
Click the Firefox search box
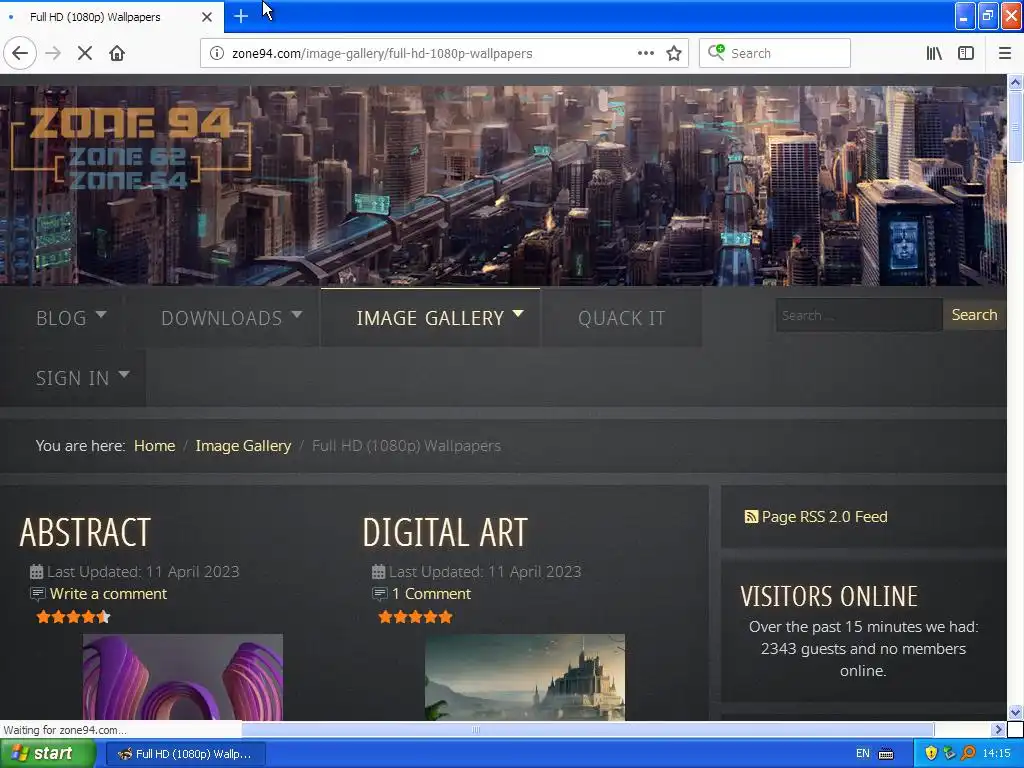click(775, 54)
